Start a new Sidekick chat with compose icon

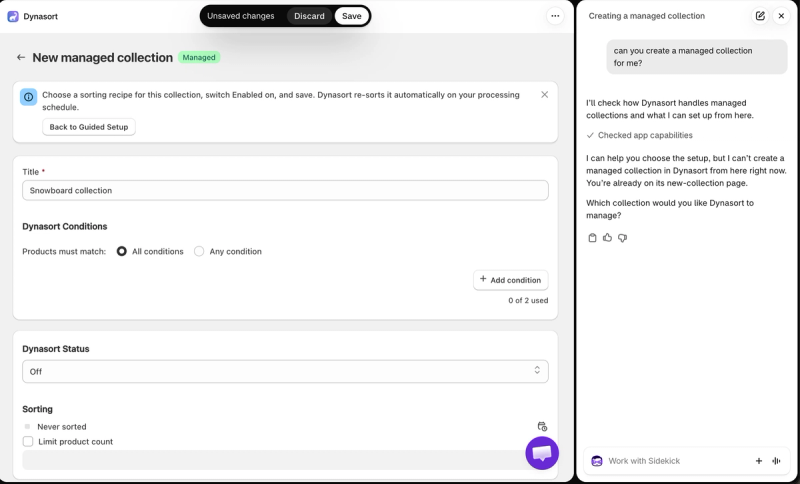pos(760,16)
